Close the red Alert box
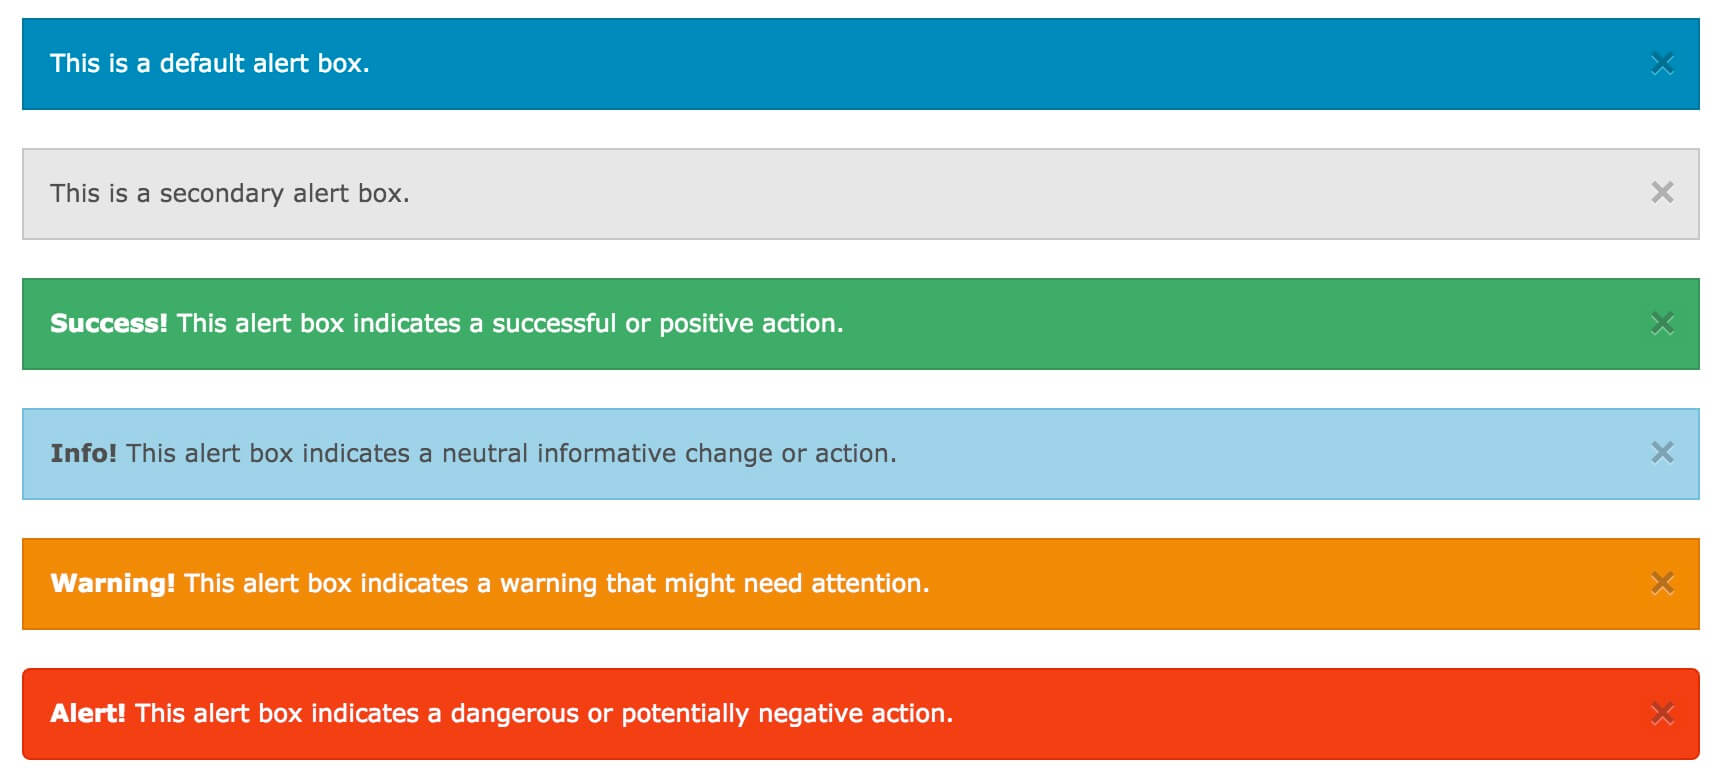 point(1662,713)
